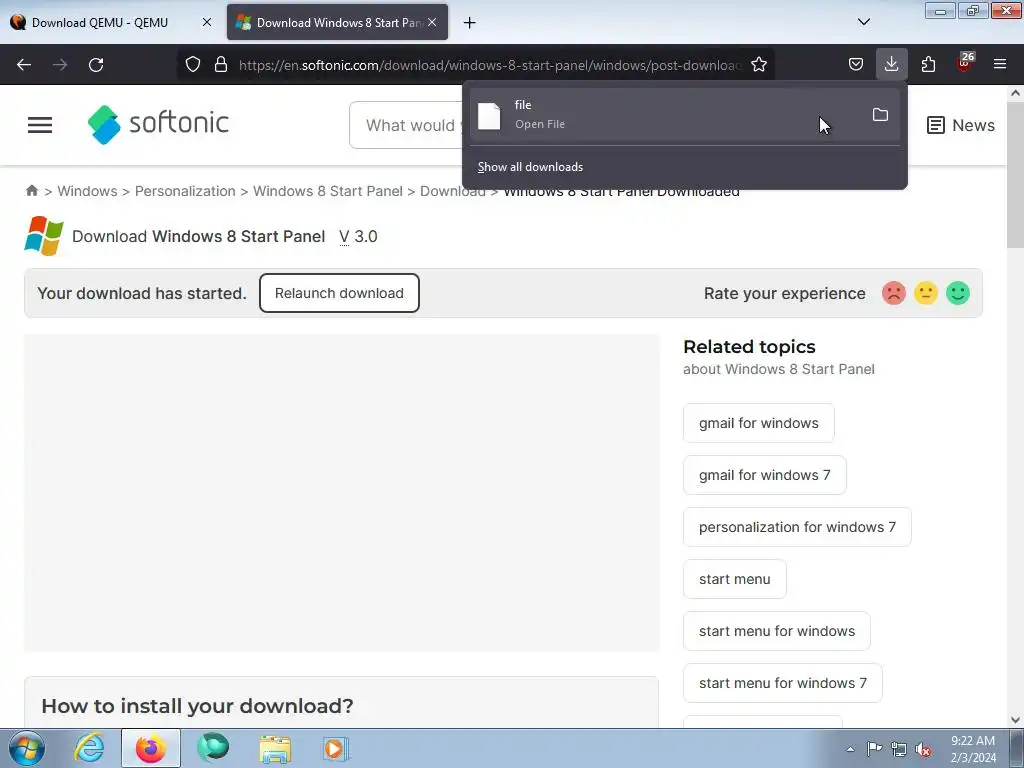Click the Softonic search input field
The height and width of the screenshot is (768, 1024).
tap(406, 125)
